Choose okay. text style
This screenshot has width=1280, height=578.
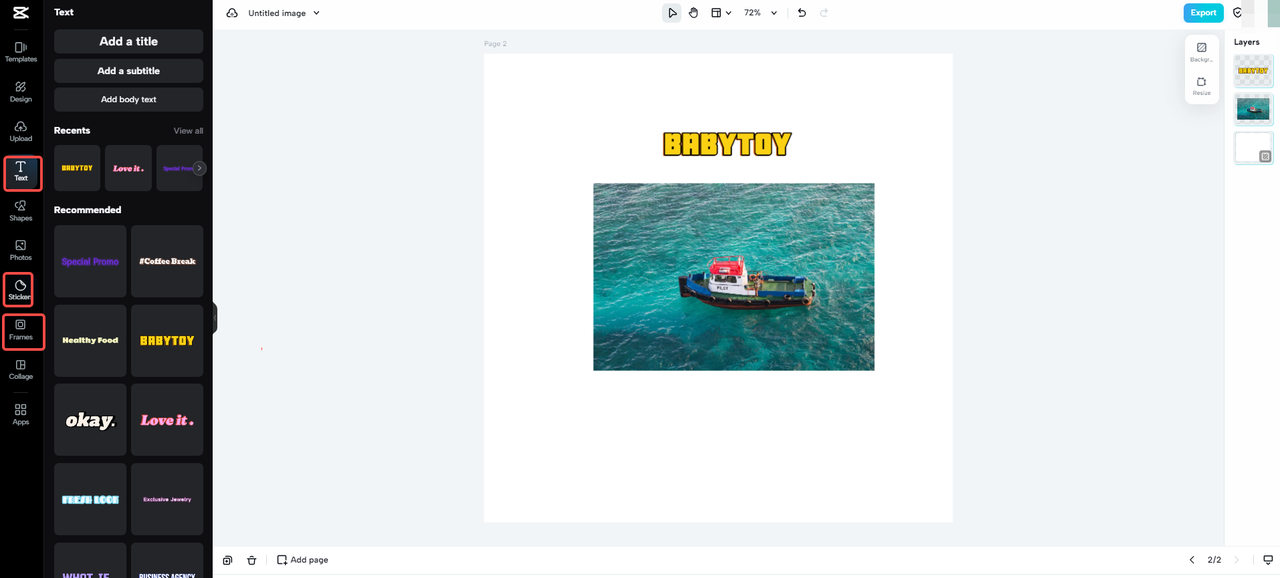coord(90,420)
